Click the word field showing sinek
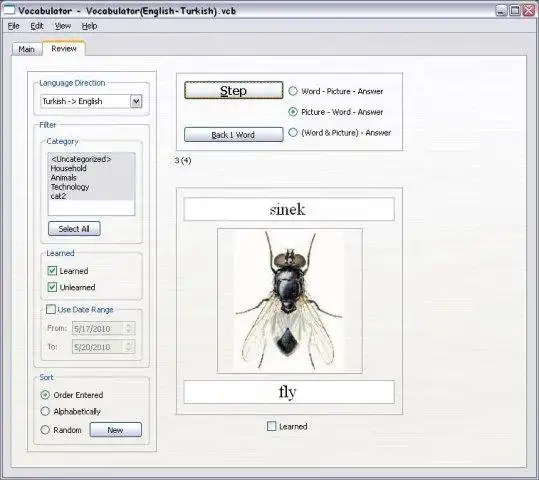This screenshot has width=539, height=480. [289, 209]
